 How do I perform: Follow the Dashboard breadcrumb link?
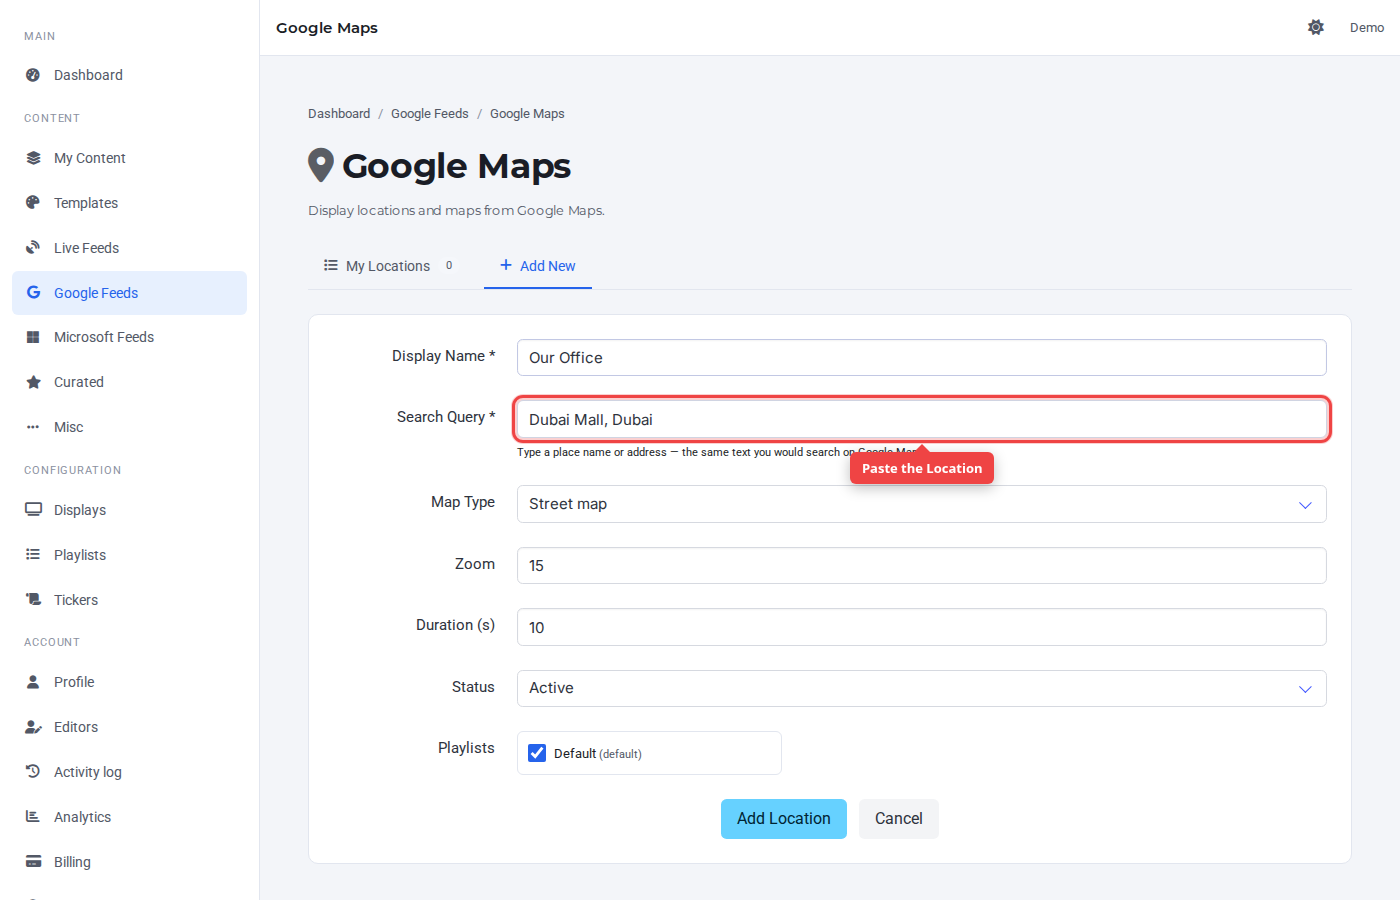click(x=339, y=114)
